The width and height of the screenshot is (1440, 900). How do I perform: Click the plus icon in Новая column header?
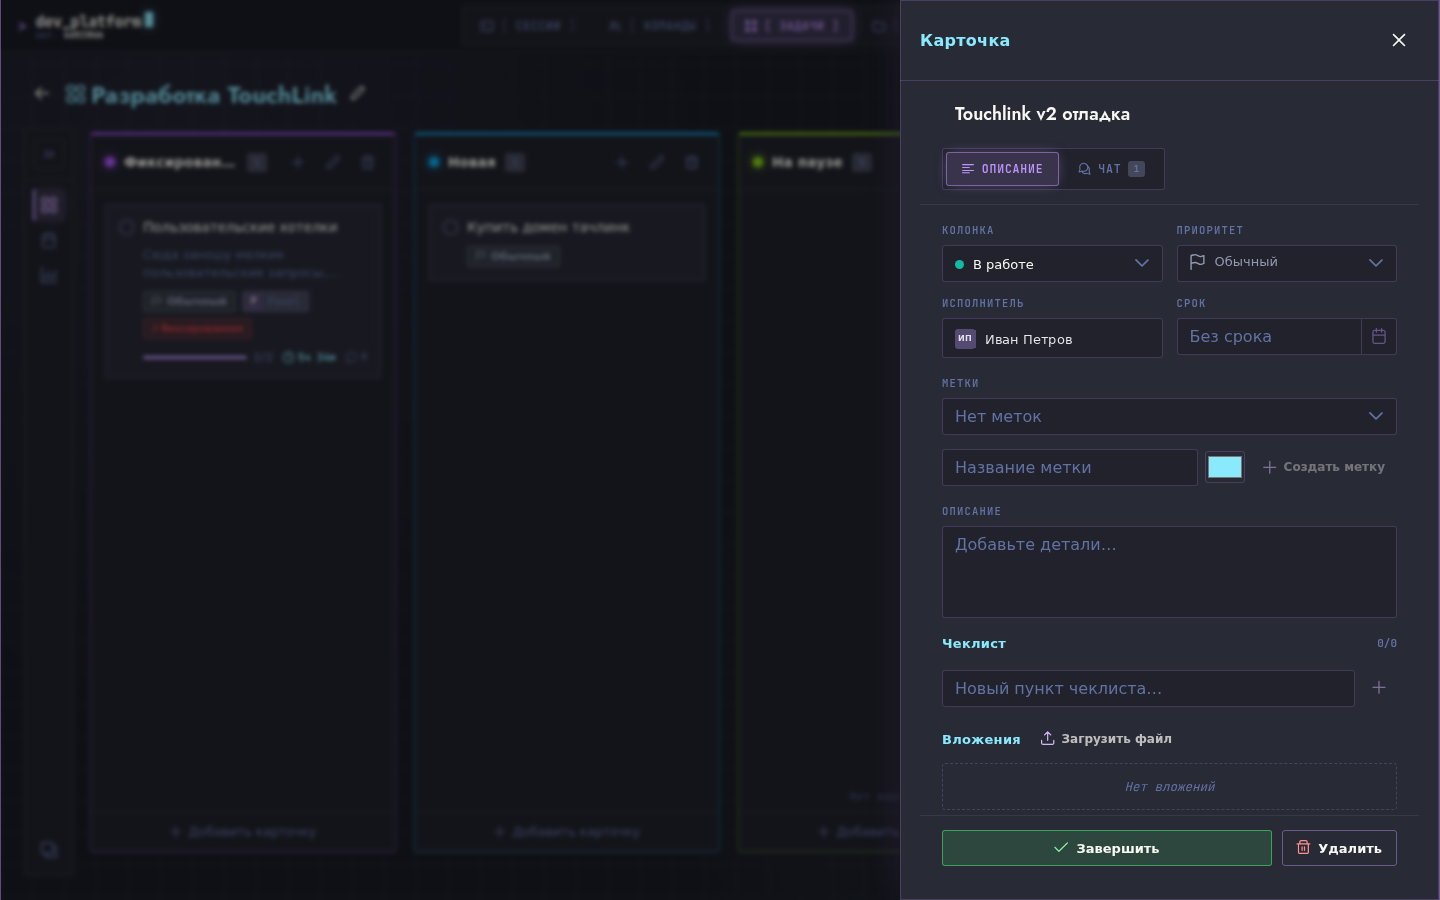click(x=621, y=162)
